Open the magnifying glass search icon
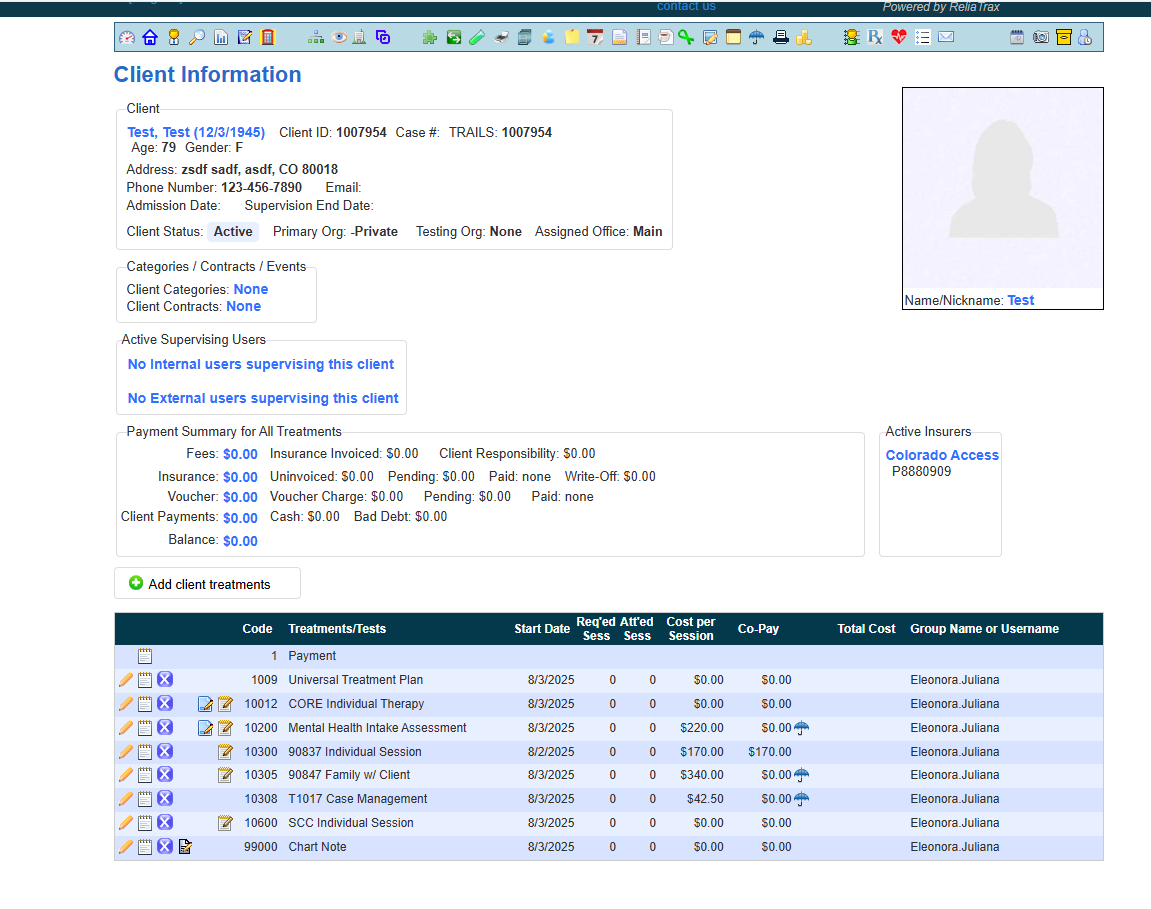This screenshot has width=1151, height=909. (x=197, y=38)
